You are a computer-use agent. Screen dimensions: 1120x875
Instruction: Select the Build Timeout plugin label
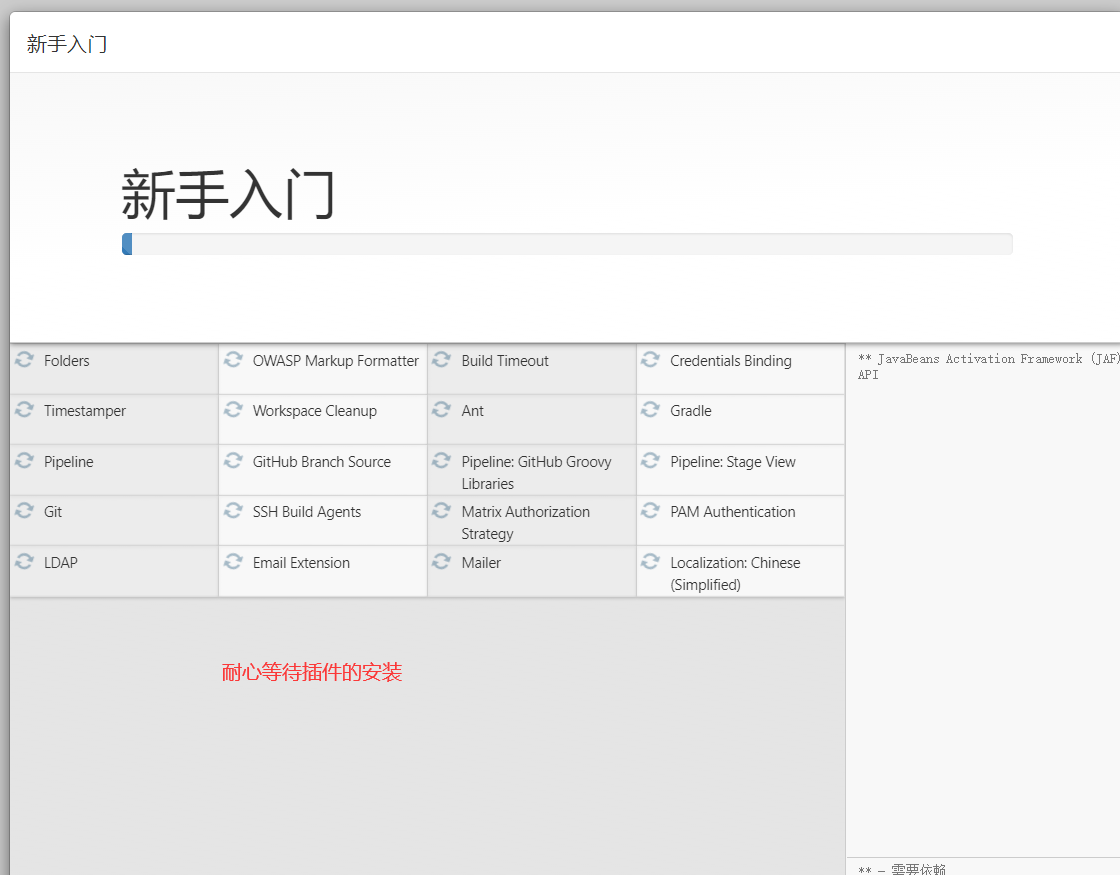pyautogui.click(x=505, y=361)
